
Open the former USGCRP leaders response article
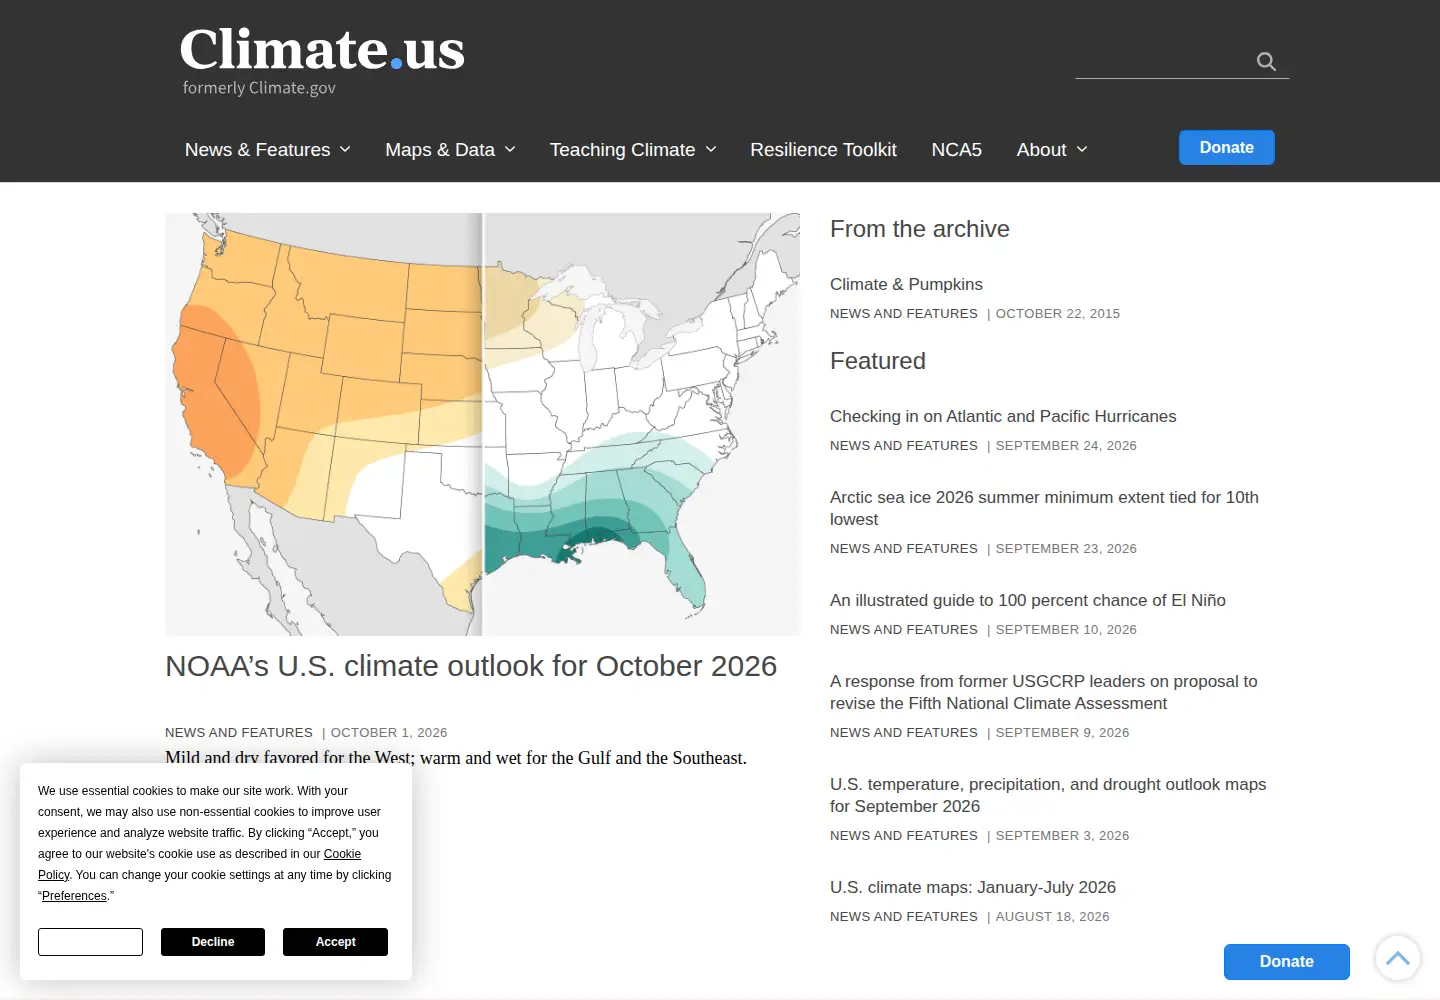pos(1044,692)
